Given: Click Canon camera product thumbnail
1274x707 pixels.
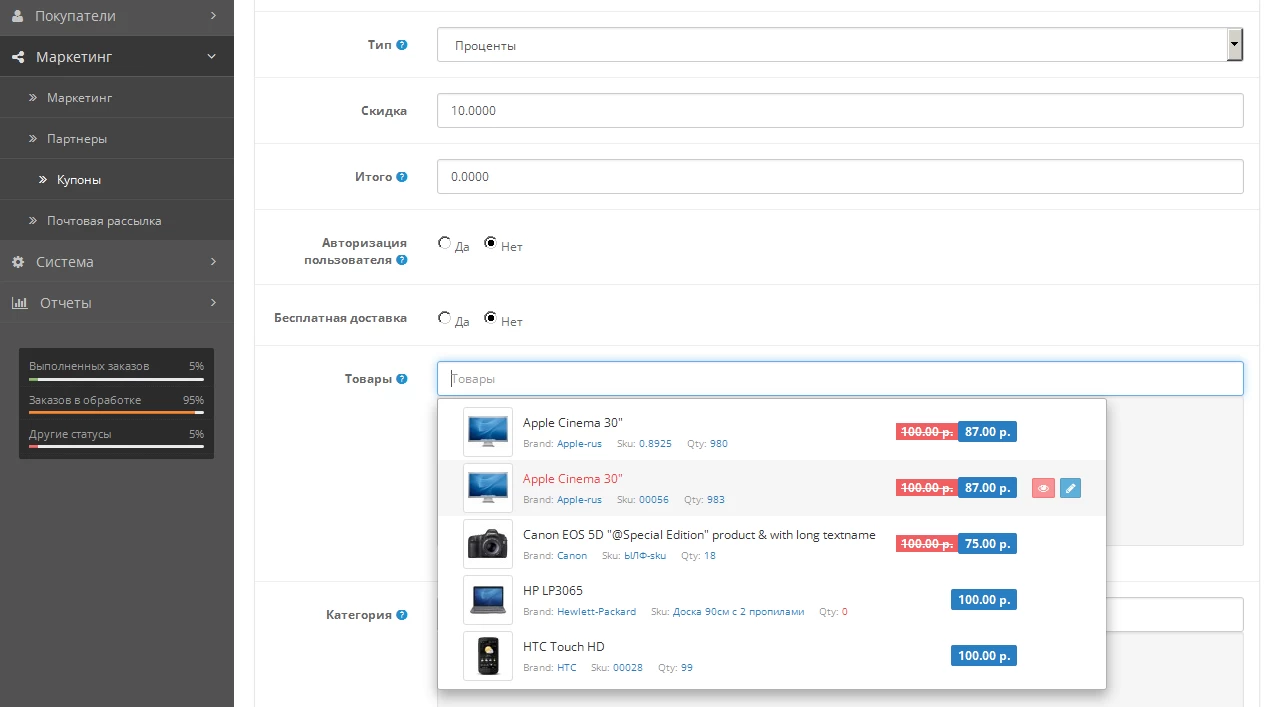Looking at the screenshot, I should pyautogui.click(x=488, y=544).
